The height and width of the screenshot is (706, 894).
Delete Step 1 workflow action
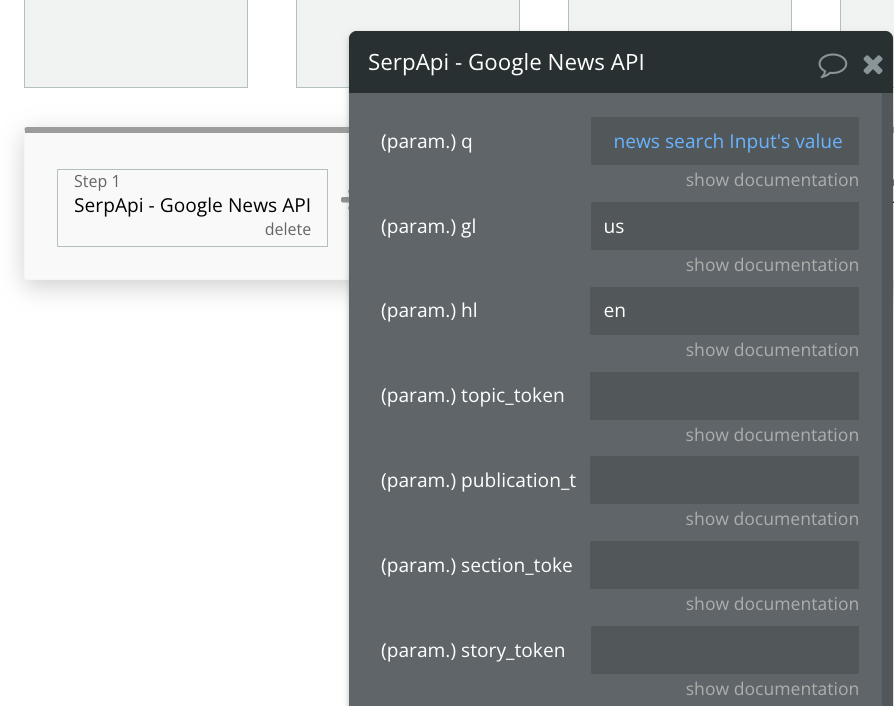pos(288,230)
